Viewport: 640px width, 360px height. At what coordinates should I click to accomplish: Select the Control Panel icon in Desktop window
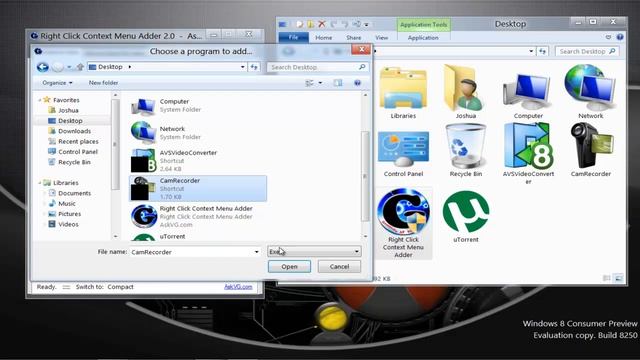coord(403,149)
